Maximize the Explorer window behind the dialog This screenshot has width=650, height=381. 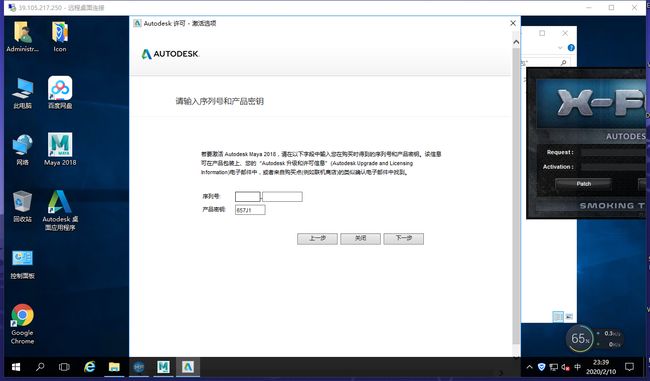[x=542, y=33]
